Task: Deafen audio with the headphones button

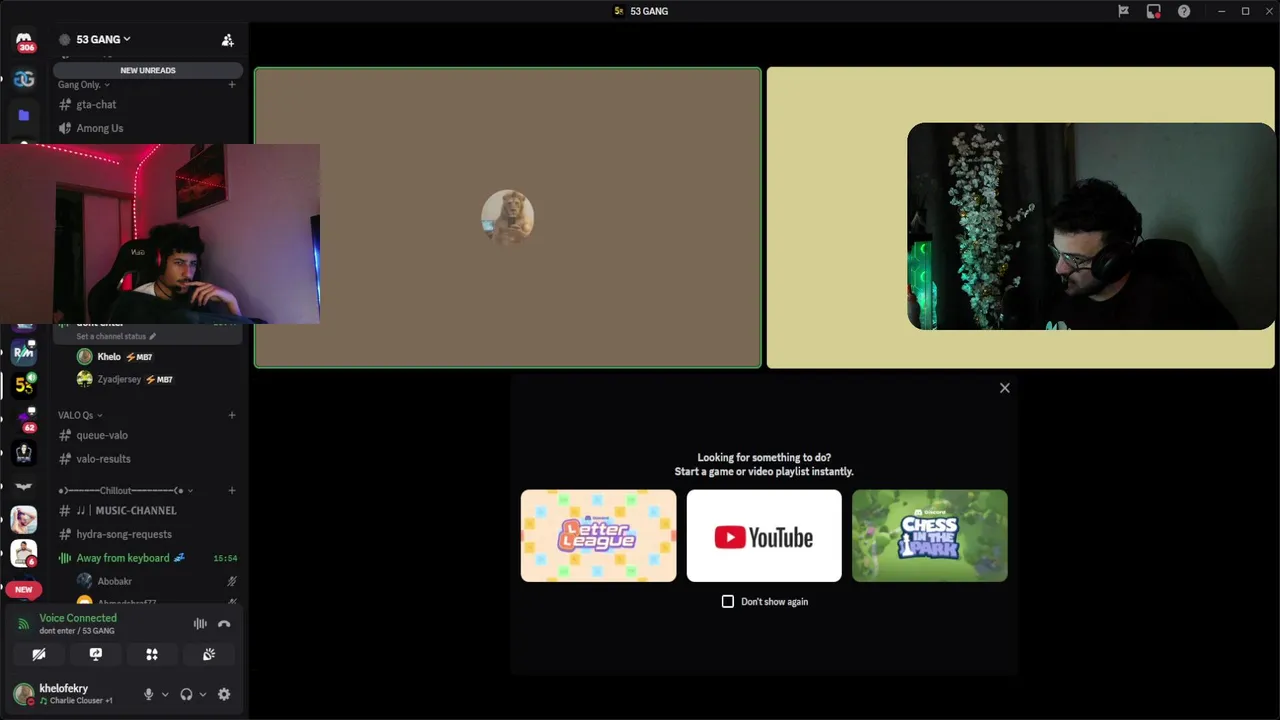Action: point(186,694)
